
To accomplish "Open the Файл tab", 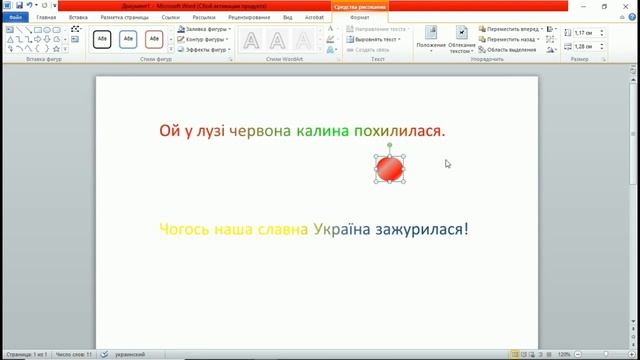I will [x=16, y=18].
